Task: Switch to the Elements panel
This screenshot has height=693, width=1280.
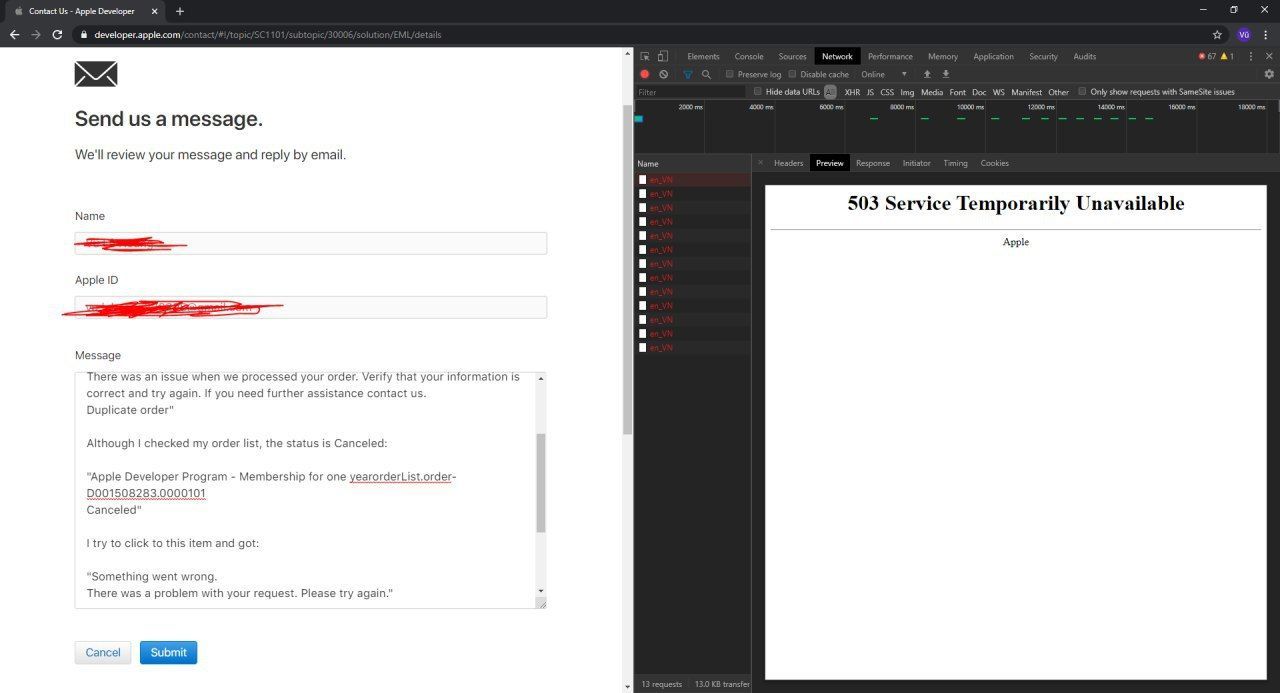Action: [x=703, y=56]
